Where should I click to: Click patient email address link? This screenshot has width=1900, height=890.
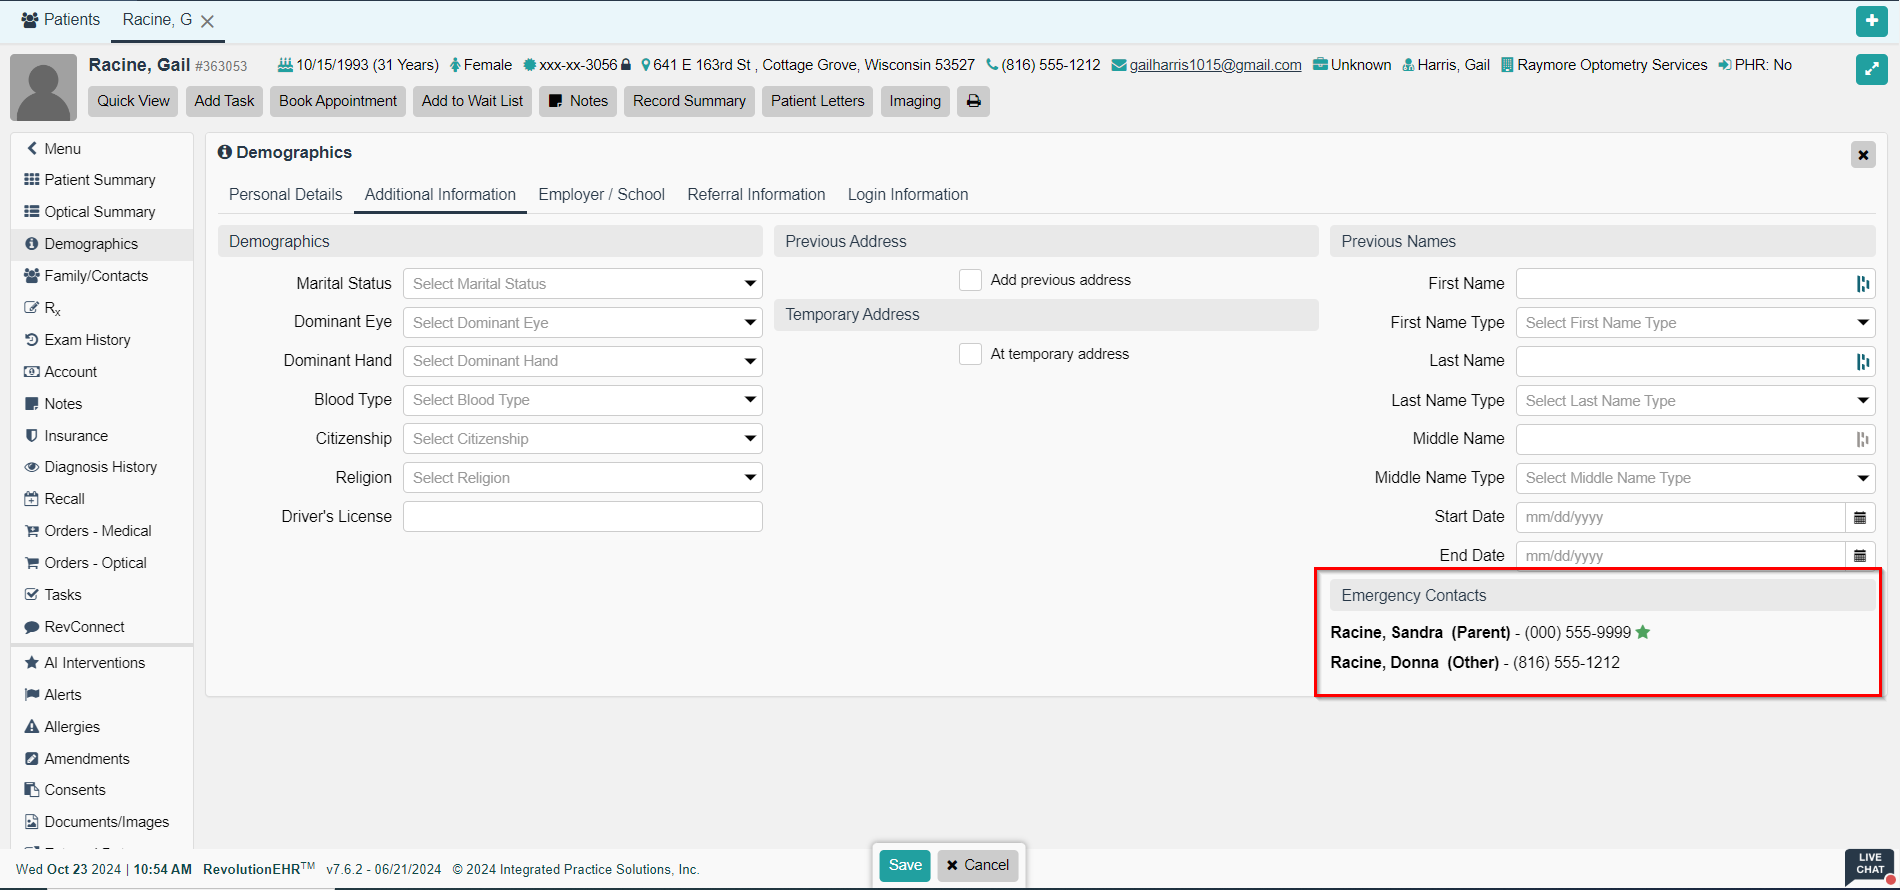[x=1215, y=65]
